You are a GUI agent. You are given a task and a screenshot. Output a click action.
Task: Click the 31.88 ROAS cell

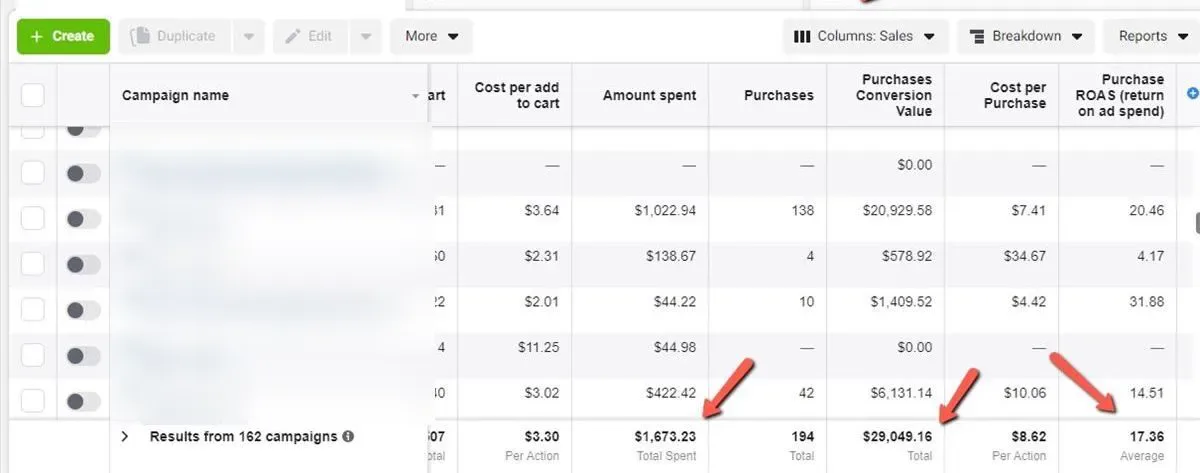click(x=1145, y=302)
